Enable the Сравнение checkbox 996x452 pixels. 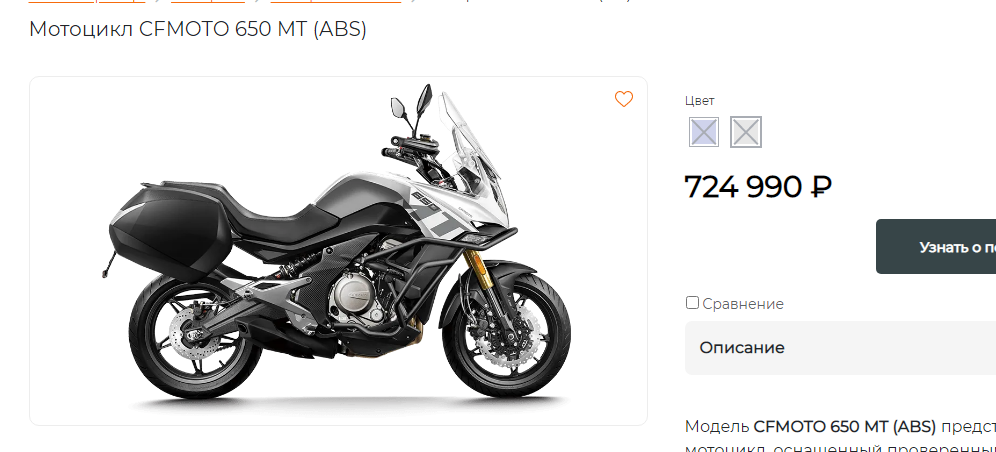point(692,303)
